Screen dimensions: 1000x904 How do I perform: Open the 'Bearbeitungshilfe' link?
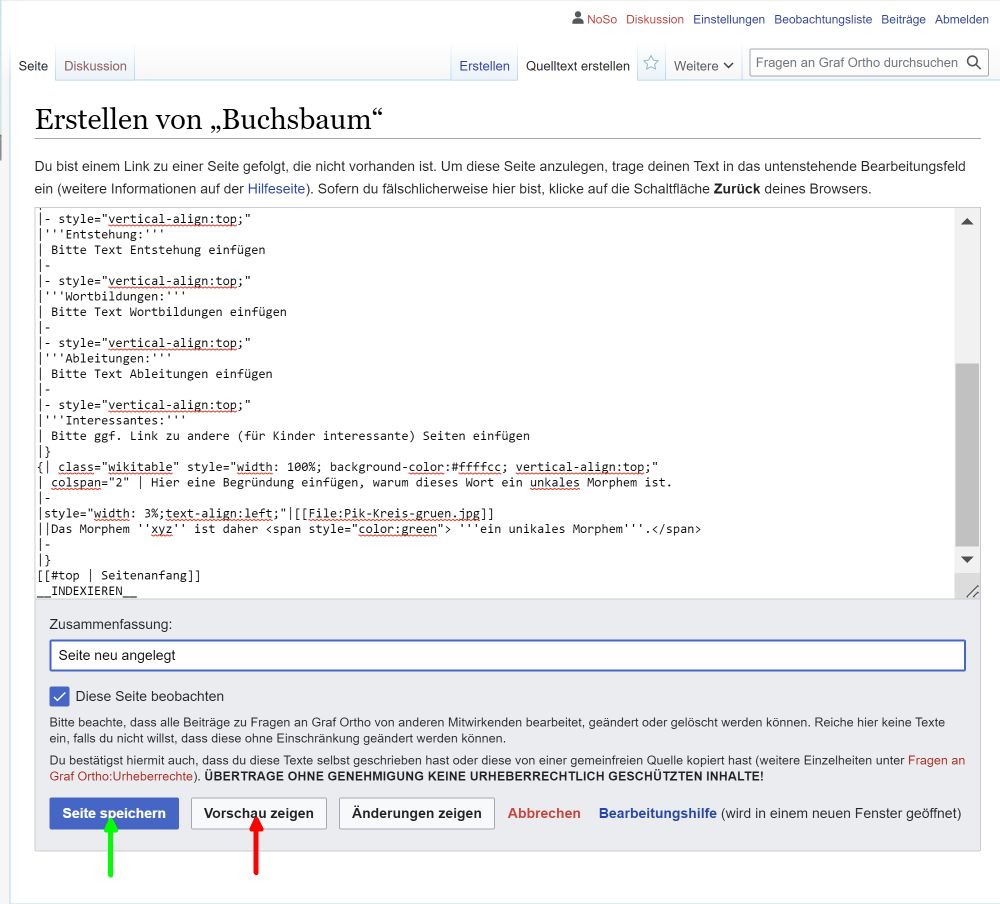[x=657, y=813]
